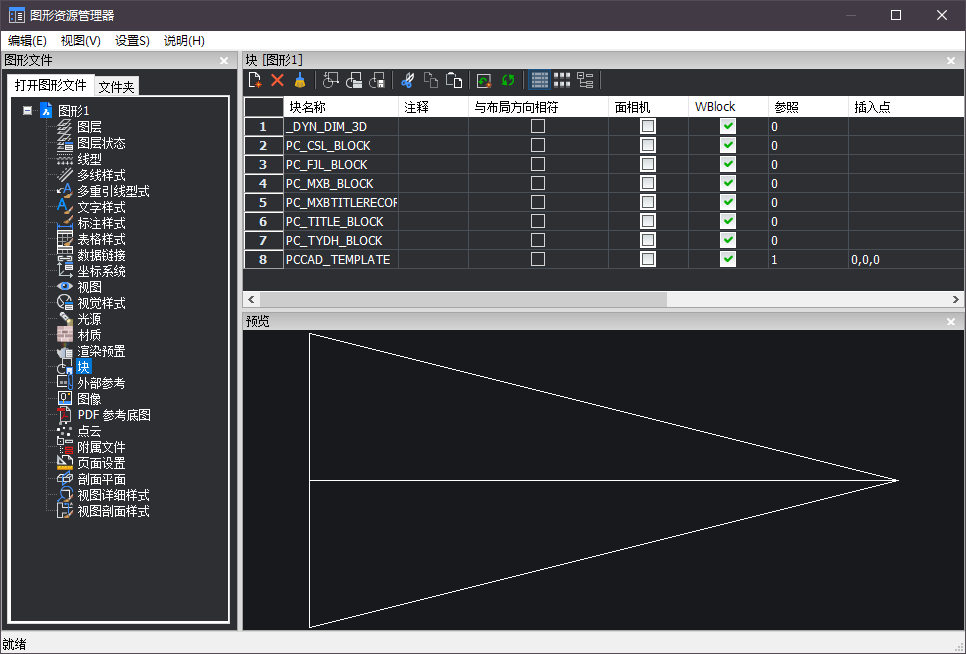Screen dimensions: 966x654
Task: Enable 面相机 checkbox for PCCAD_TEMPLATE row
Action: click(x=648, y=259)
